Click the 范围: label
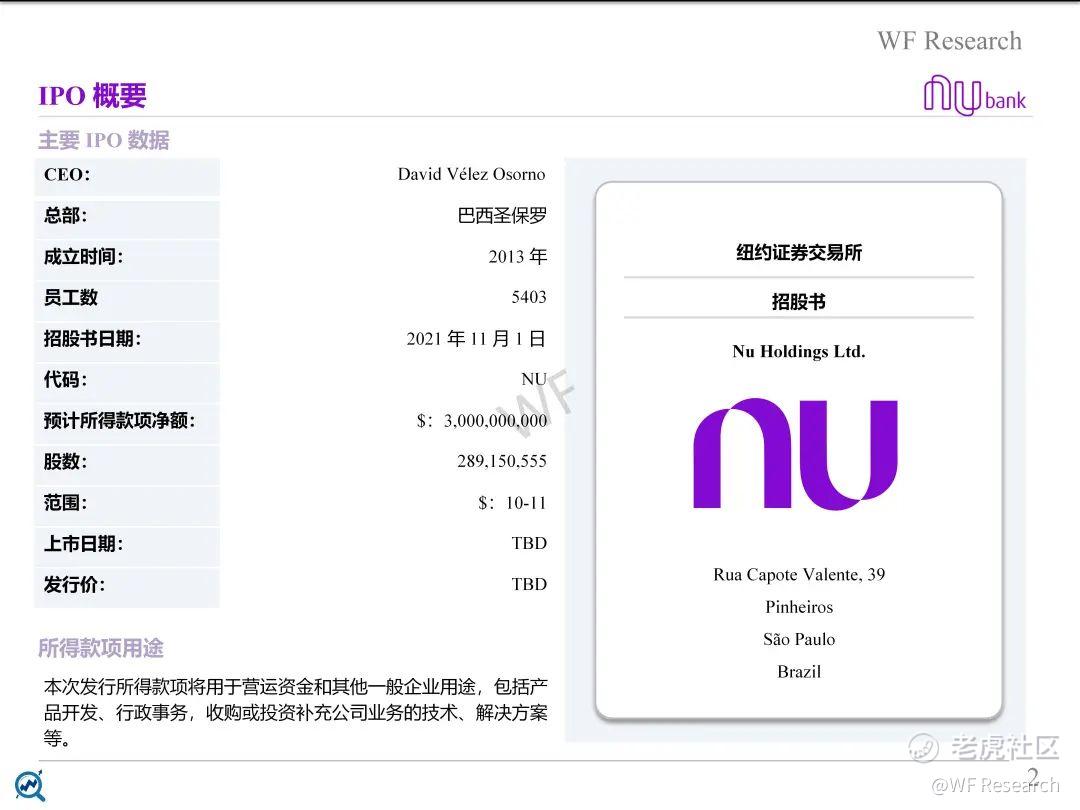This screenshot has height=810, width=1080. coord(65,503)
